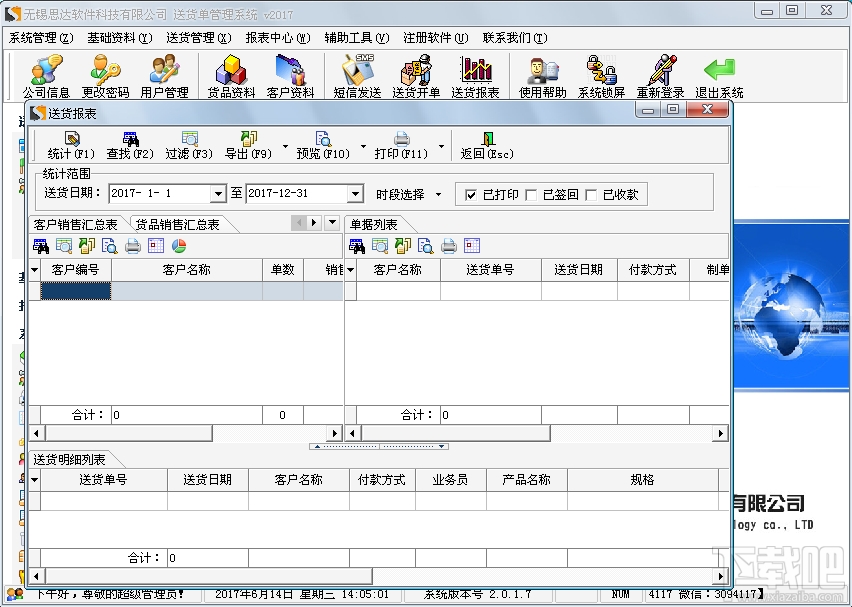This screenshot has height=607, width=852.
Task: Open 货品资料 toolbar icon
Action: click(x=231, y=77)
